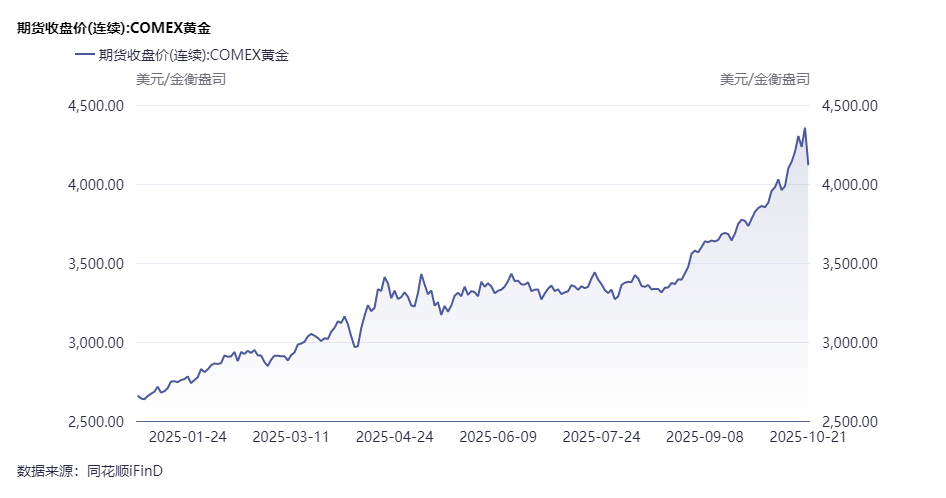Click the line's starting point at far left
Image resolution: width=946 pixels, height=498 pixels.
click(137, 396)
